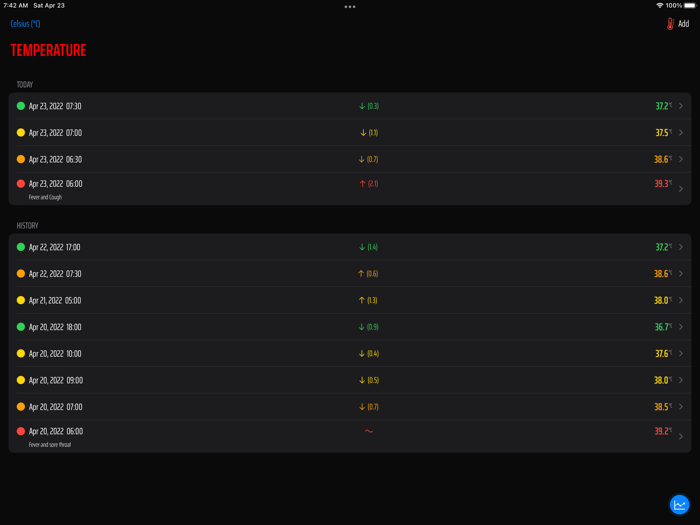Expand chevron for Apr 22, 2022 17:00 entry

coord(681,247)
